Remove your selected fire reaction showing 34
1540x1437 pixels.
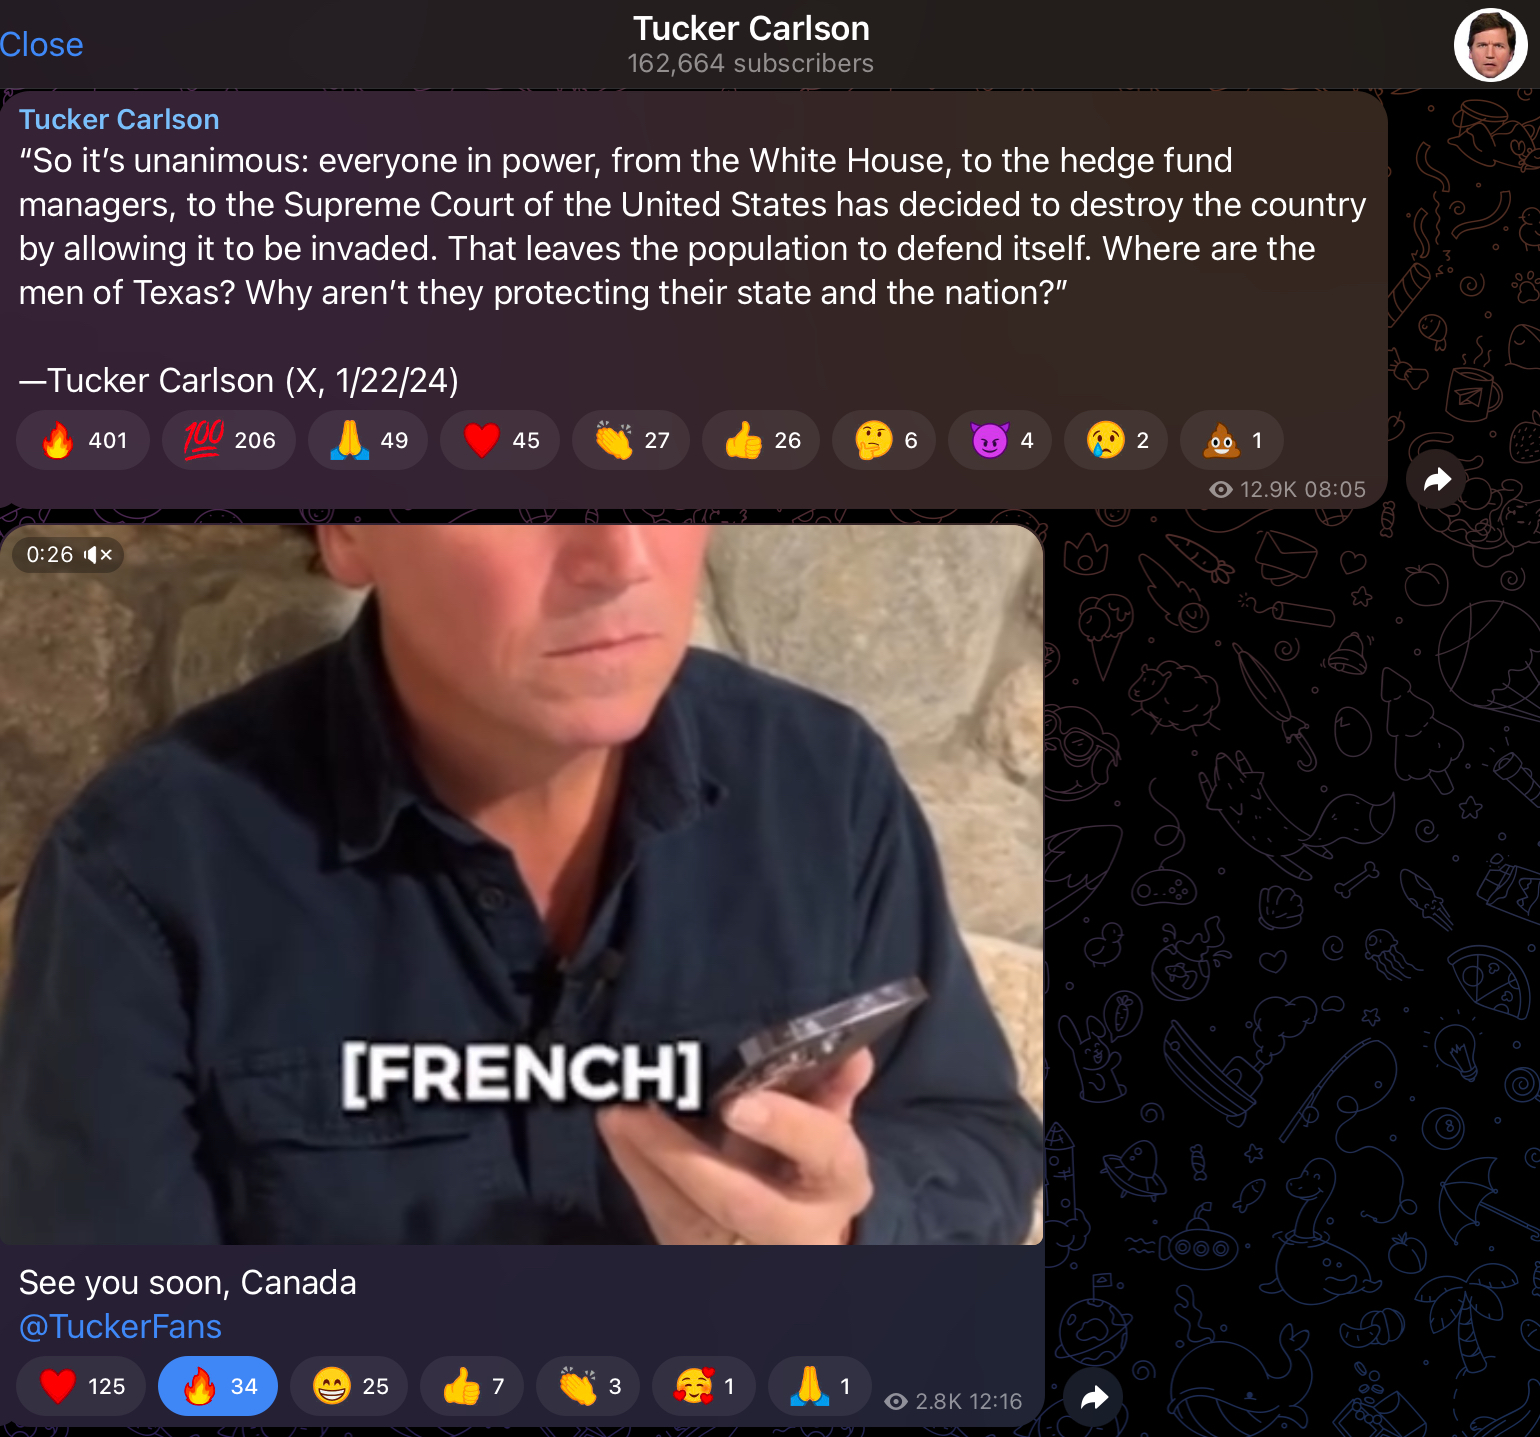tap(218, 1386)
